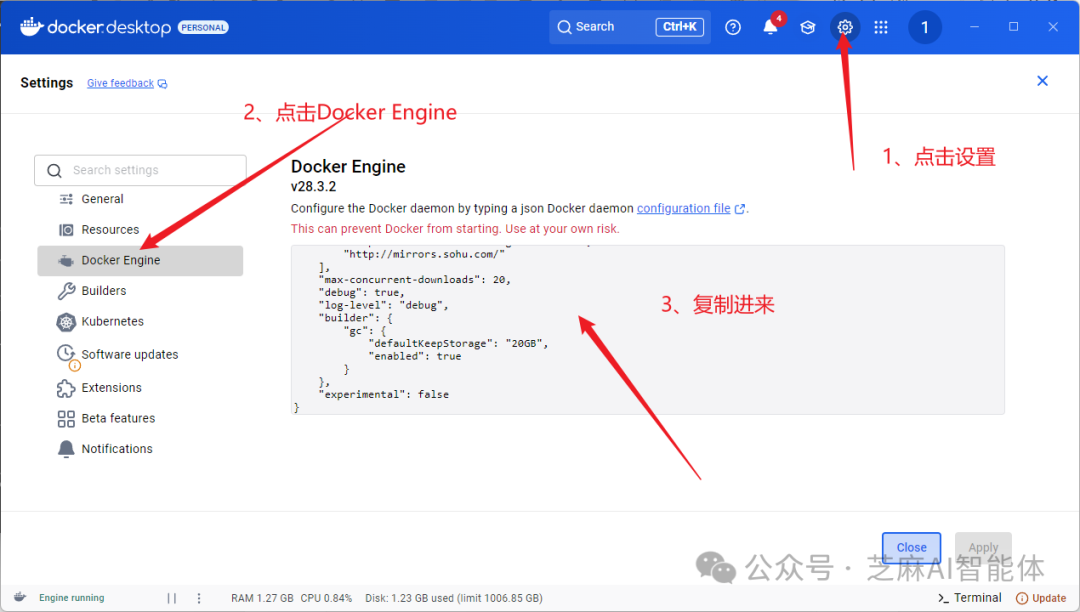Image resolution: width=1080 pixels, height=612 pixels.
Task: Click the Builders wrench icon
Action: tap(66, 291)
